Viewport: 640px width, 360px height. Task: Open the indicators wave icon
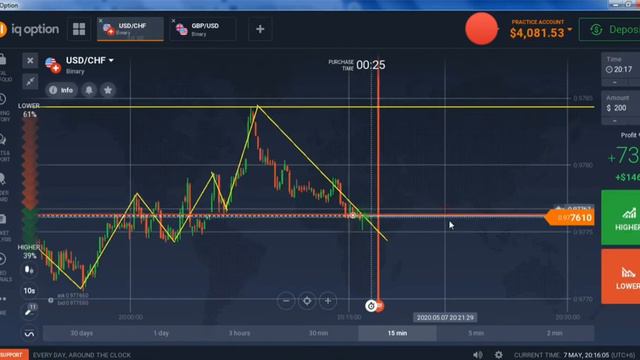tap(29, 333)
